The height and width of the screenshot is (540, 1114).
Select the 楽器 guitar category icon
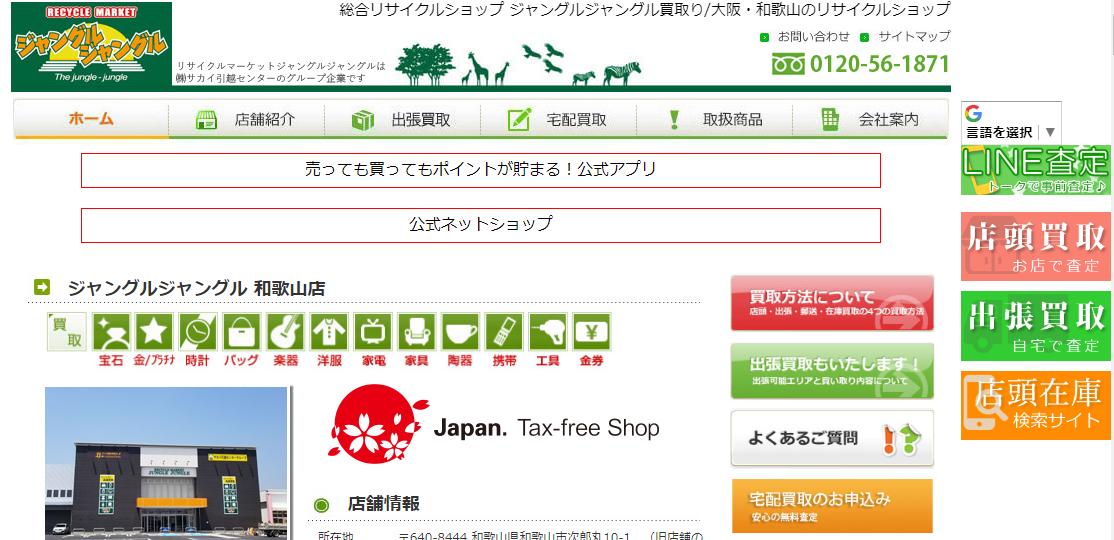286,332
